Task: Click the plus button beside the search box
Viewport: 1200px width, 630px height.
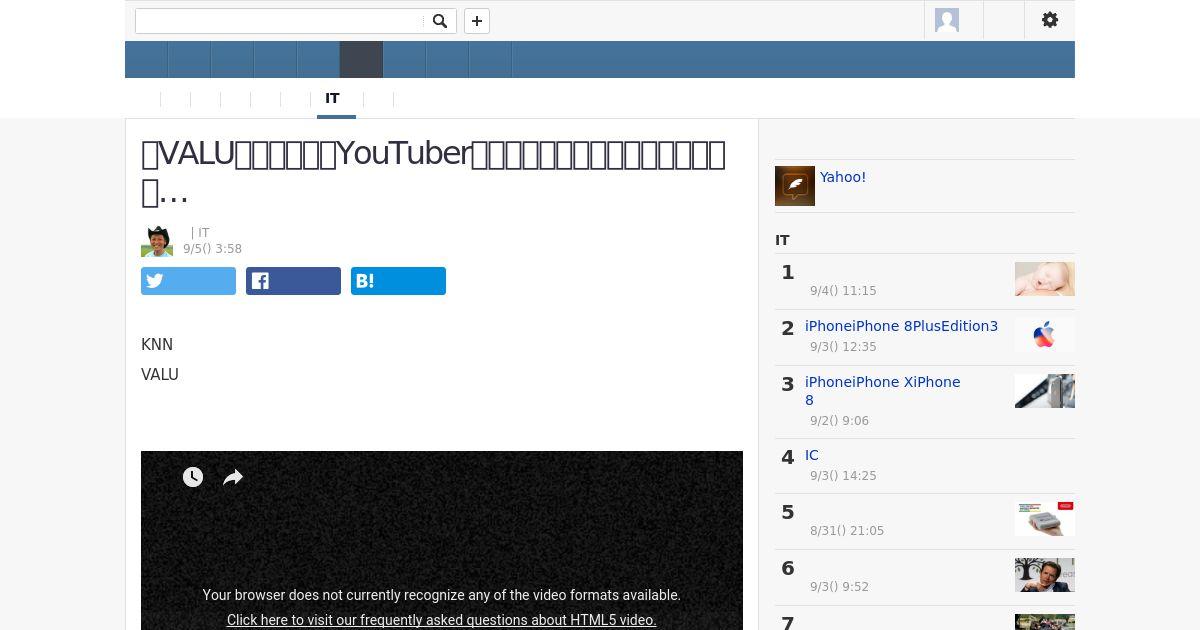Action: (477, 21)
